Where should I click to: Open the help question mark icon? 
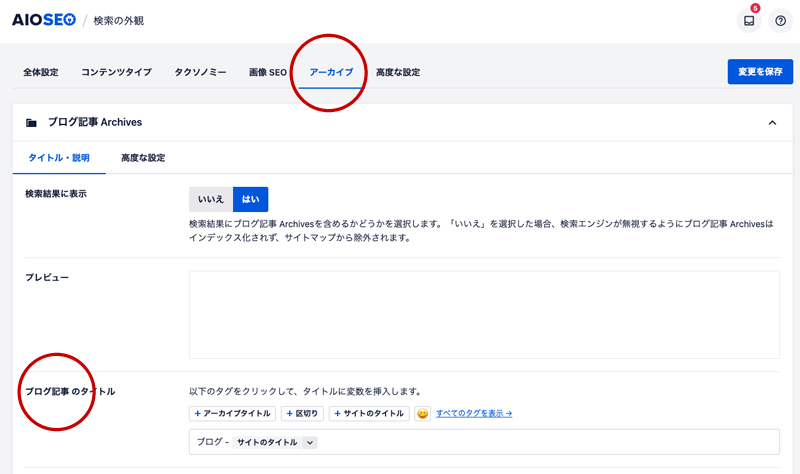[x=781, y=21]
